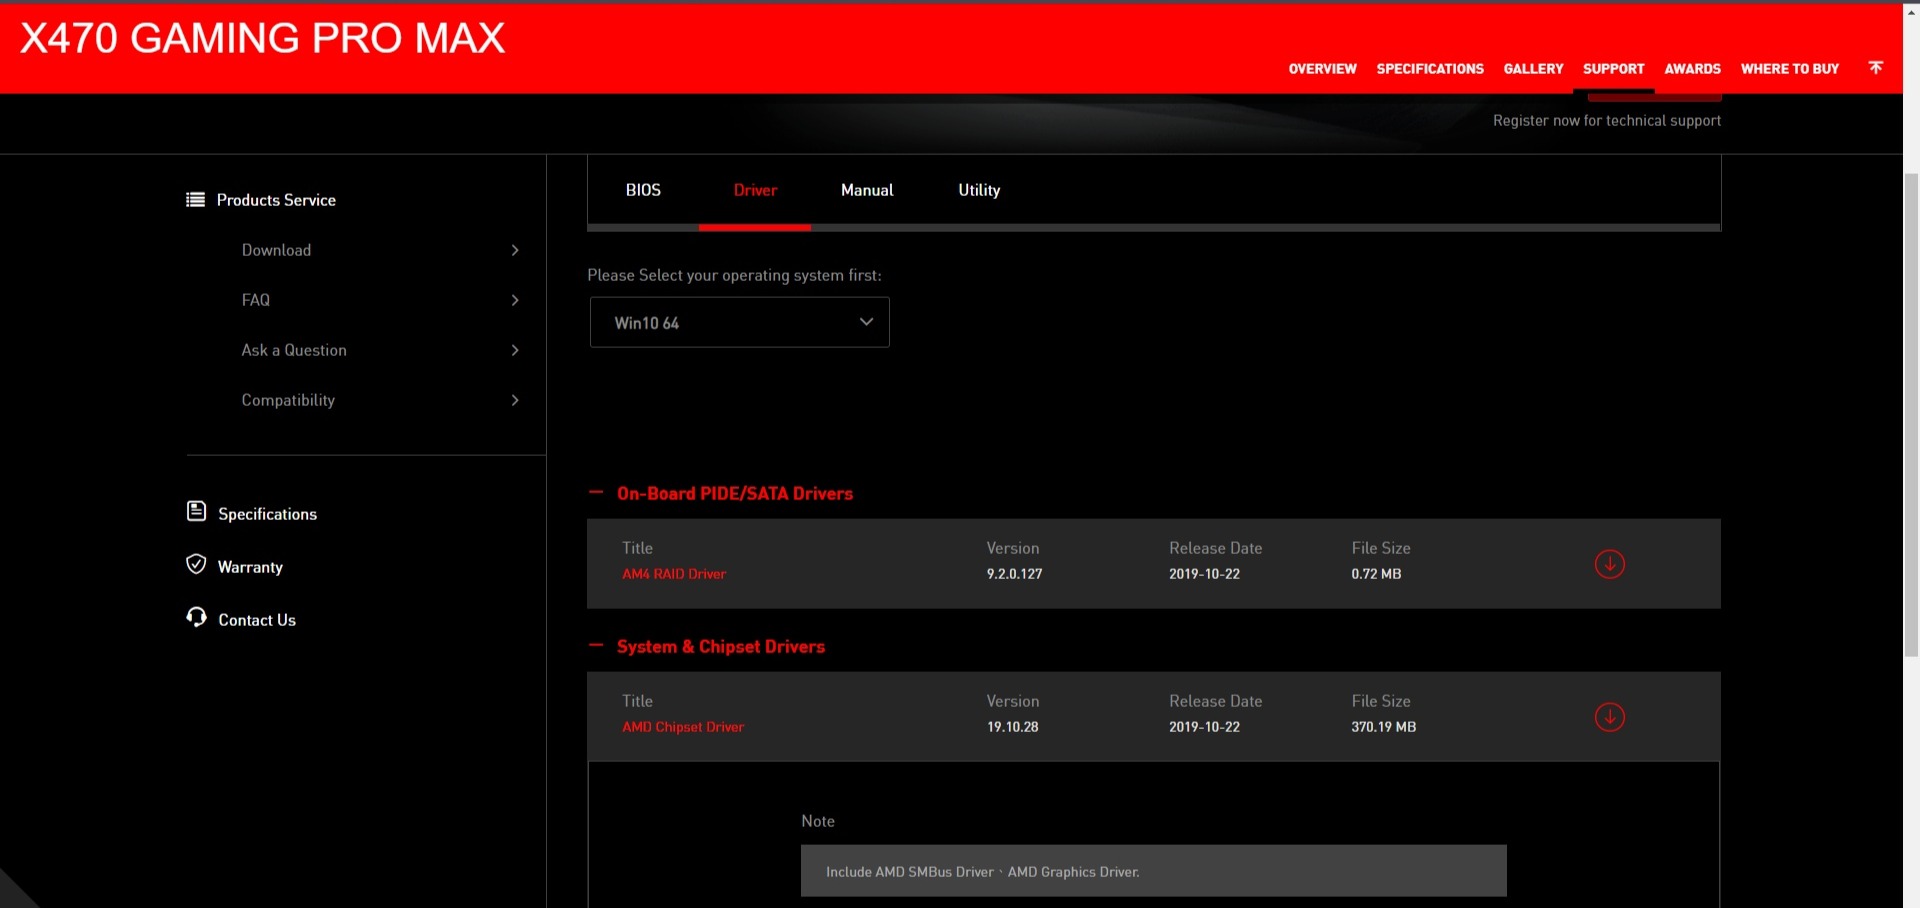This screenshot has height=908, width=1920.
Task: Click the file size 0.72 MB
Action: (x=1376, y=574)
